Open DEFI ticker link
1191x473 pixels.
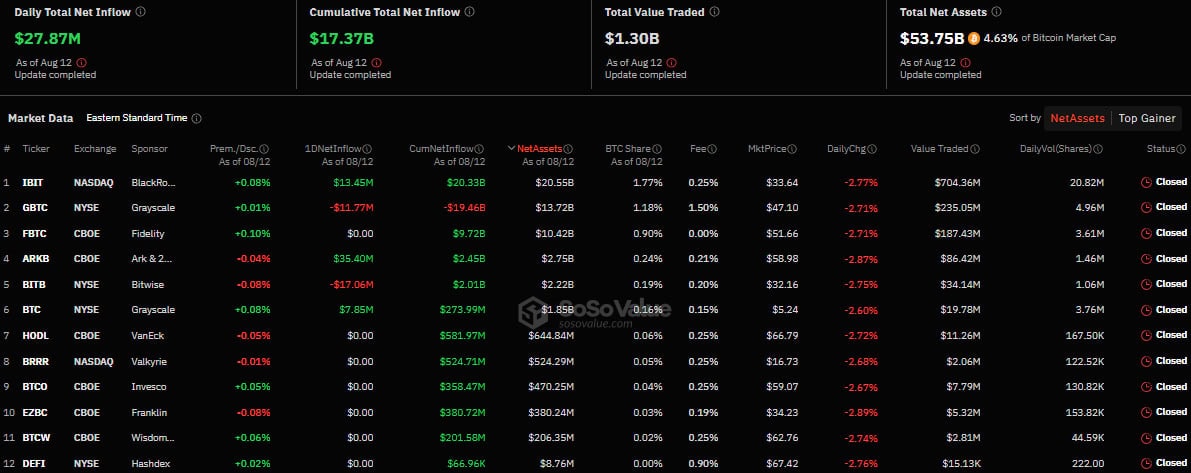point(33,463)
